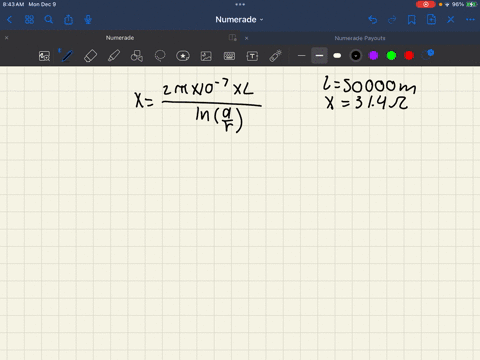Start audio recording with microphone icon

(88, 20)
